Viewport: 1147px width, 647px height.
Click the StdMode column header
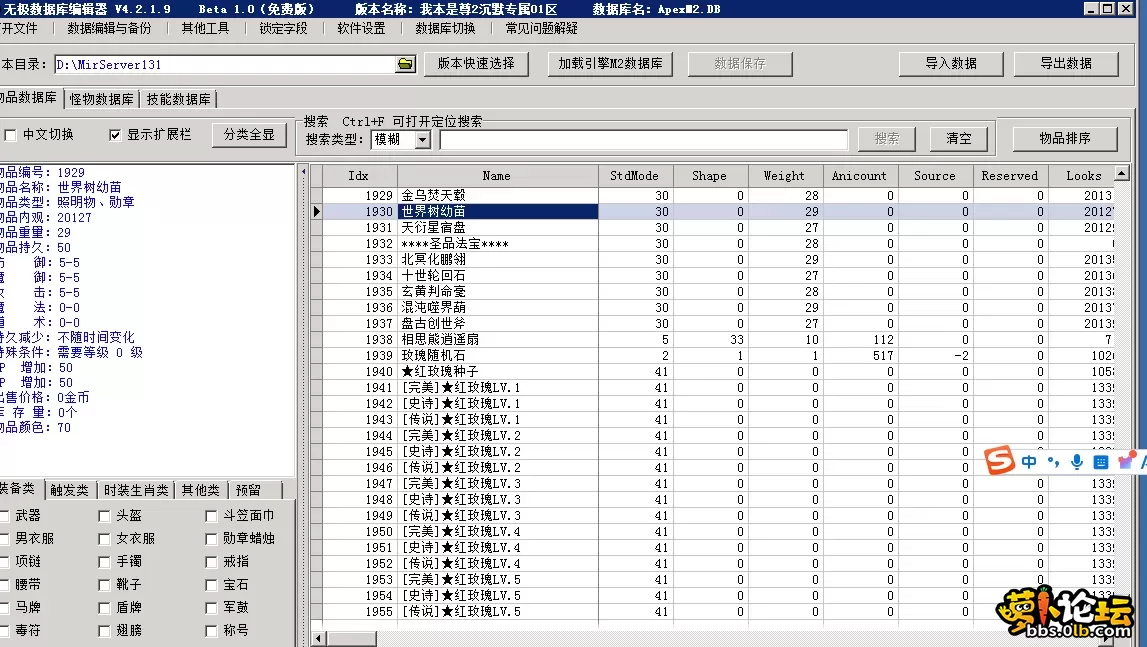(x=634, y=176)
